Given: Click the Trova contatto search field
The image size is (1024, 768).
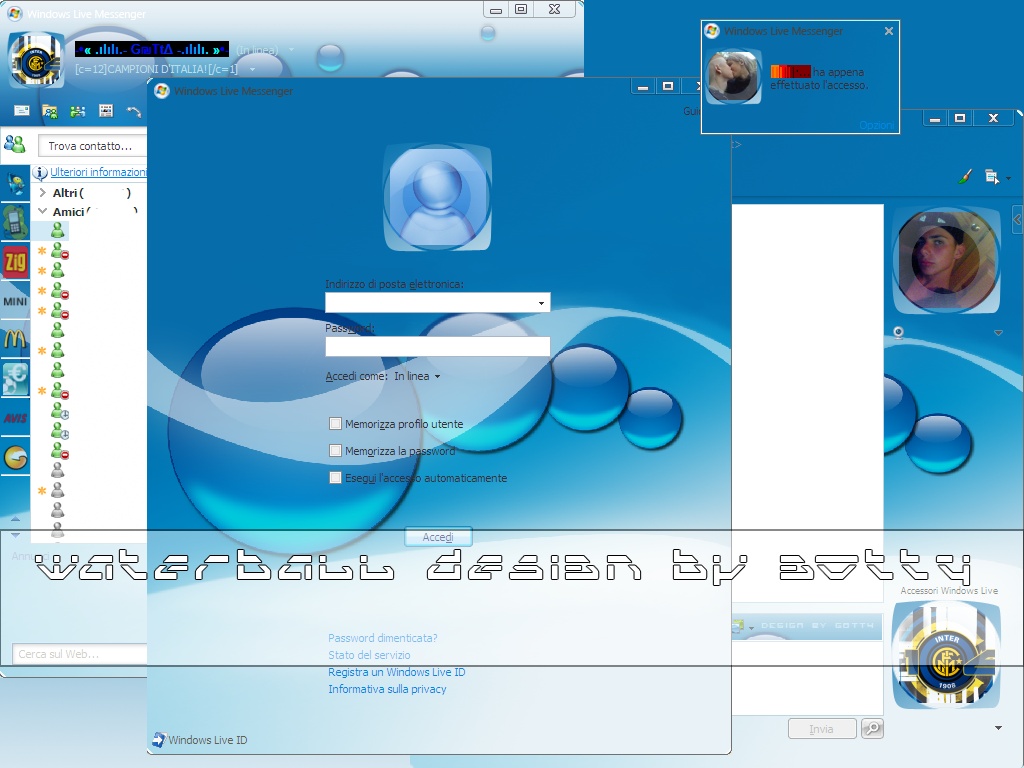Looking at the screenshot, I should 92,146.
